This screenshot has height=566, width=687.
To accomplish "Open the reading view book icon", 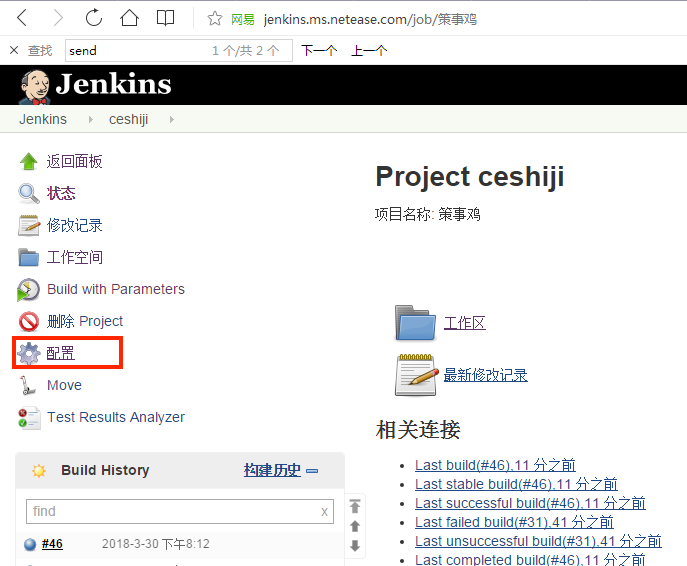I will [x=165, y=18].
